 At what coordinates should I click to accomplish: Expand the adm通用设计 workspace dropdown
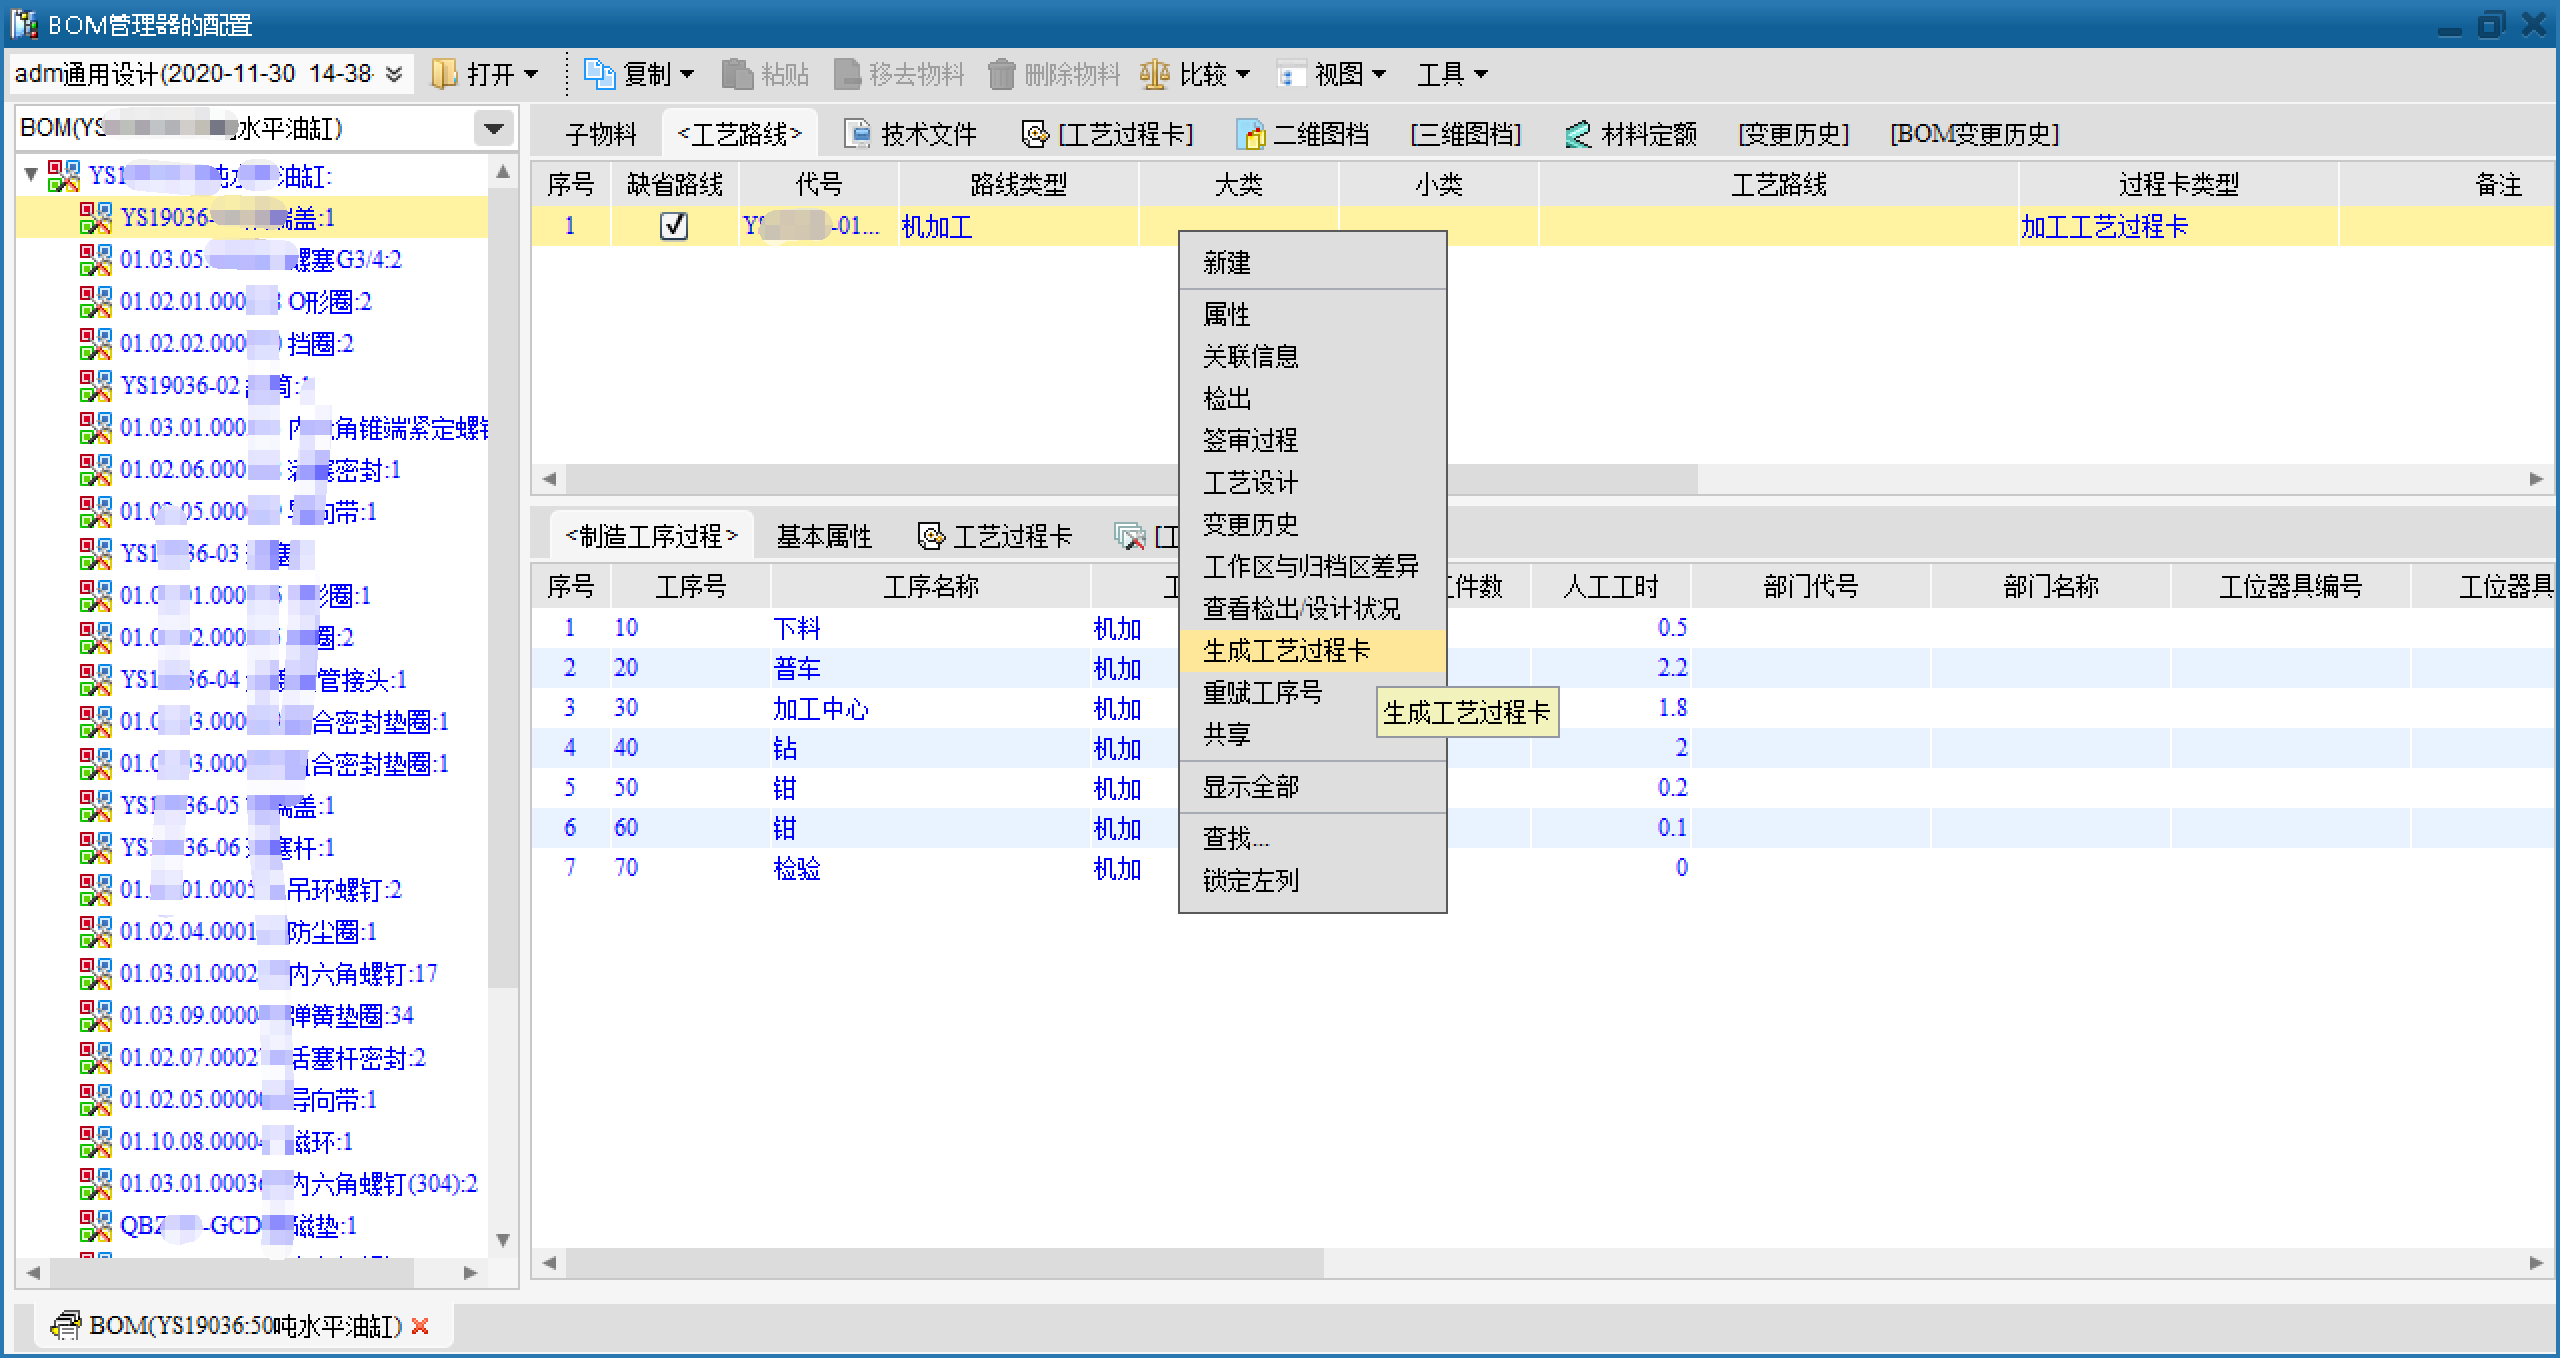click(394, 74)
